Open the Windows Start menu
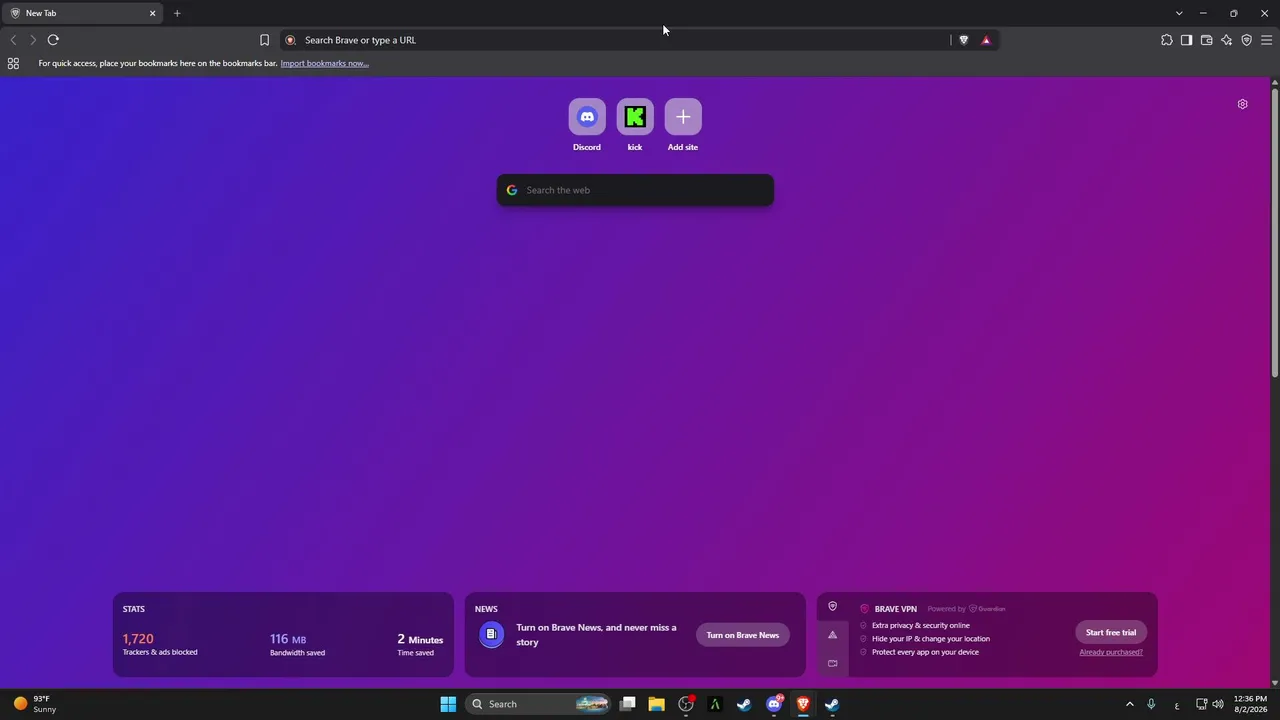Viewport: 1280px width, 720px height. pos(448,704)
